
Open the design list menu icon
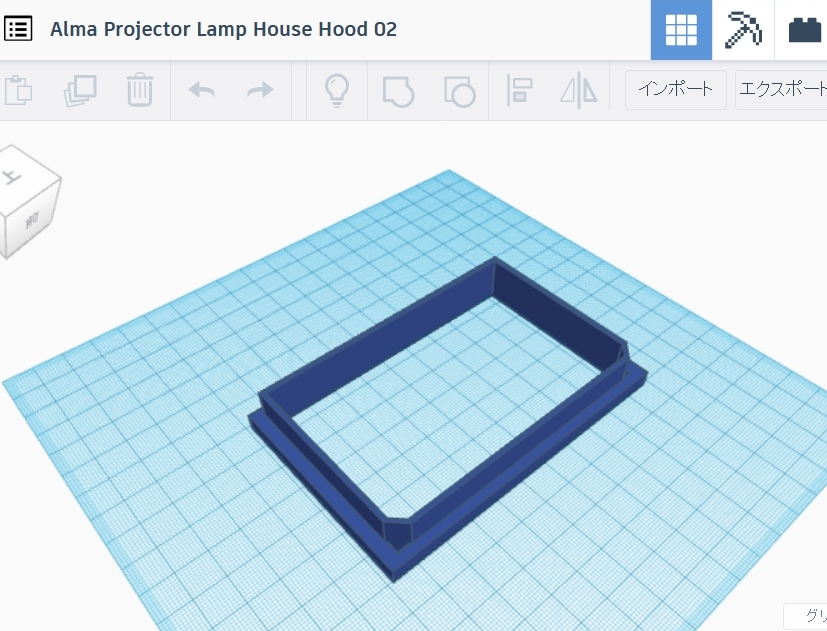18,29
